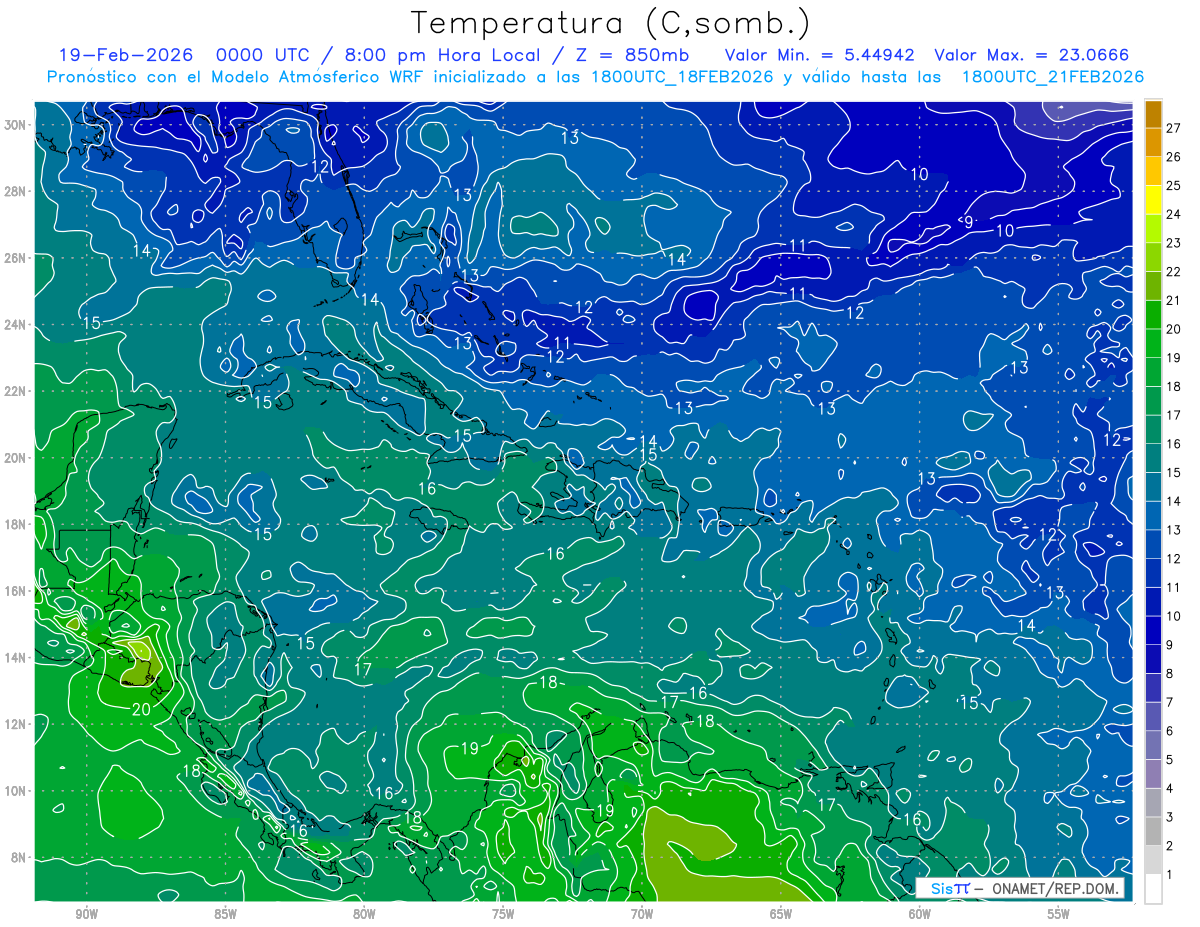Click the 75W longitude axis label
The height and width of the screenshot is (927, 1200).
(503, 915)
